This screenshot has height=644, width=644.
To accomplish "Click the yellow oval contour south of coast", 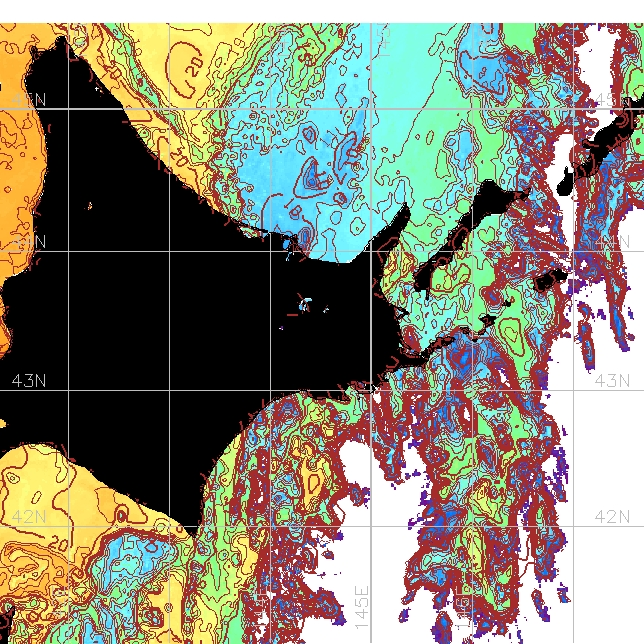I will coord(314,479).
